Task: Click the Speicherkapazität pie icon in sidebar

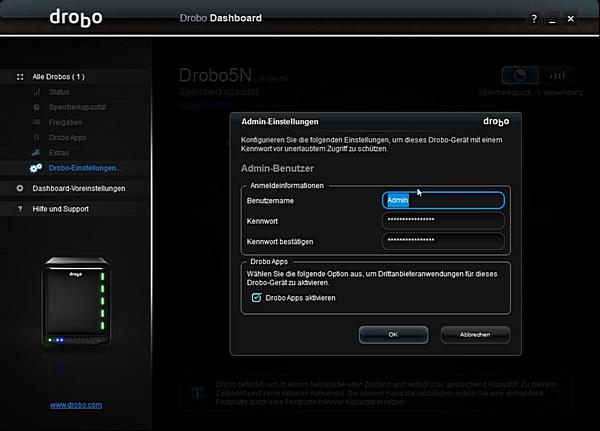Action: [36, 107]
